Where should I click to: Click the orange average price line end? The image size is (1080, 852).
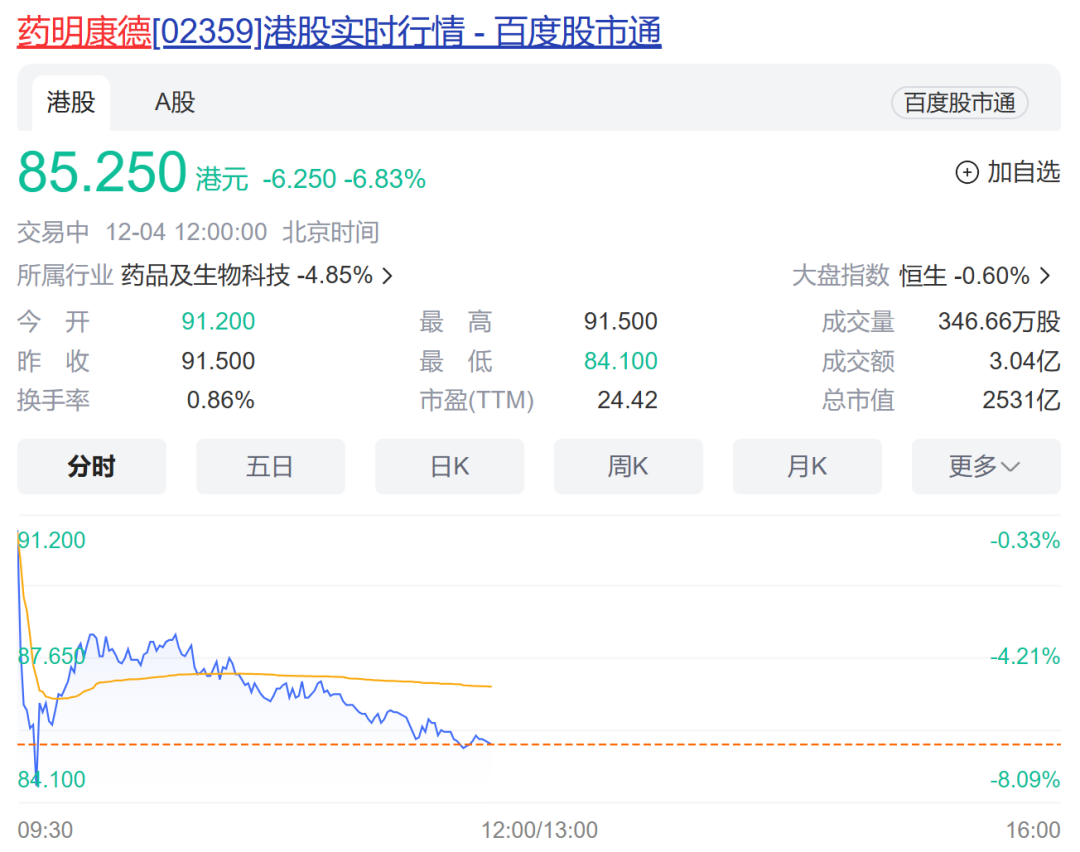click(490, 686)
